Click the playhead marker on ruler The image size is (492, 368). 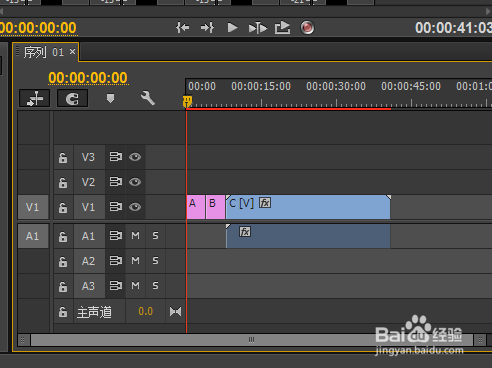pyautogui.click(x=187, y=102)
